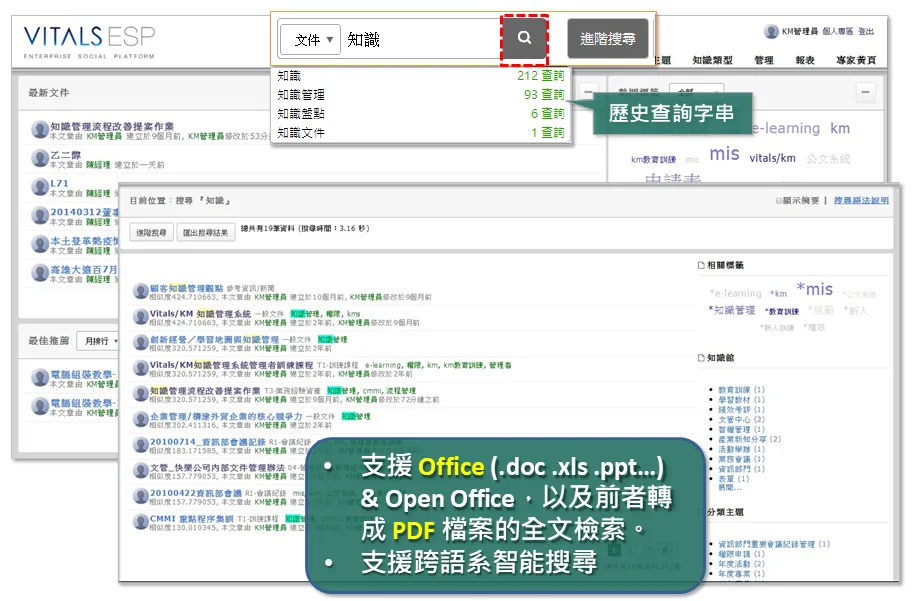
Task: Open the 知識類型 menu
Action: (712, 60)
